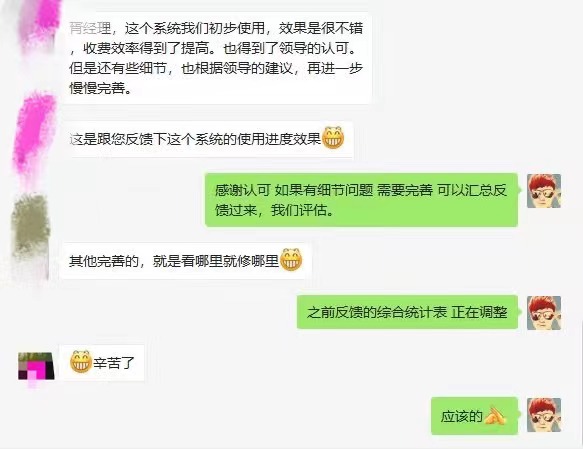Select the message 这是跟您反馈下这个系统的使用进度效果
The height and width of the screenshot is (449, 583).
pos(208,139)
